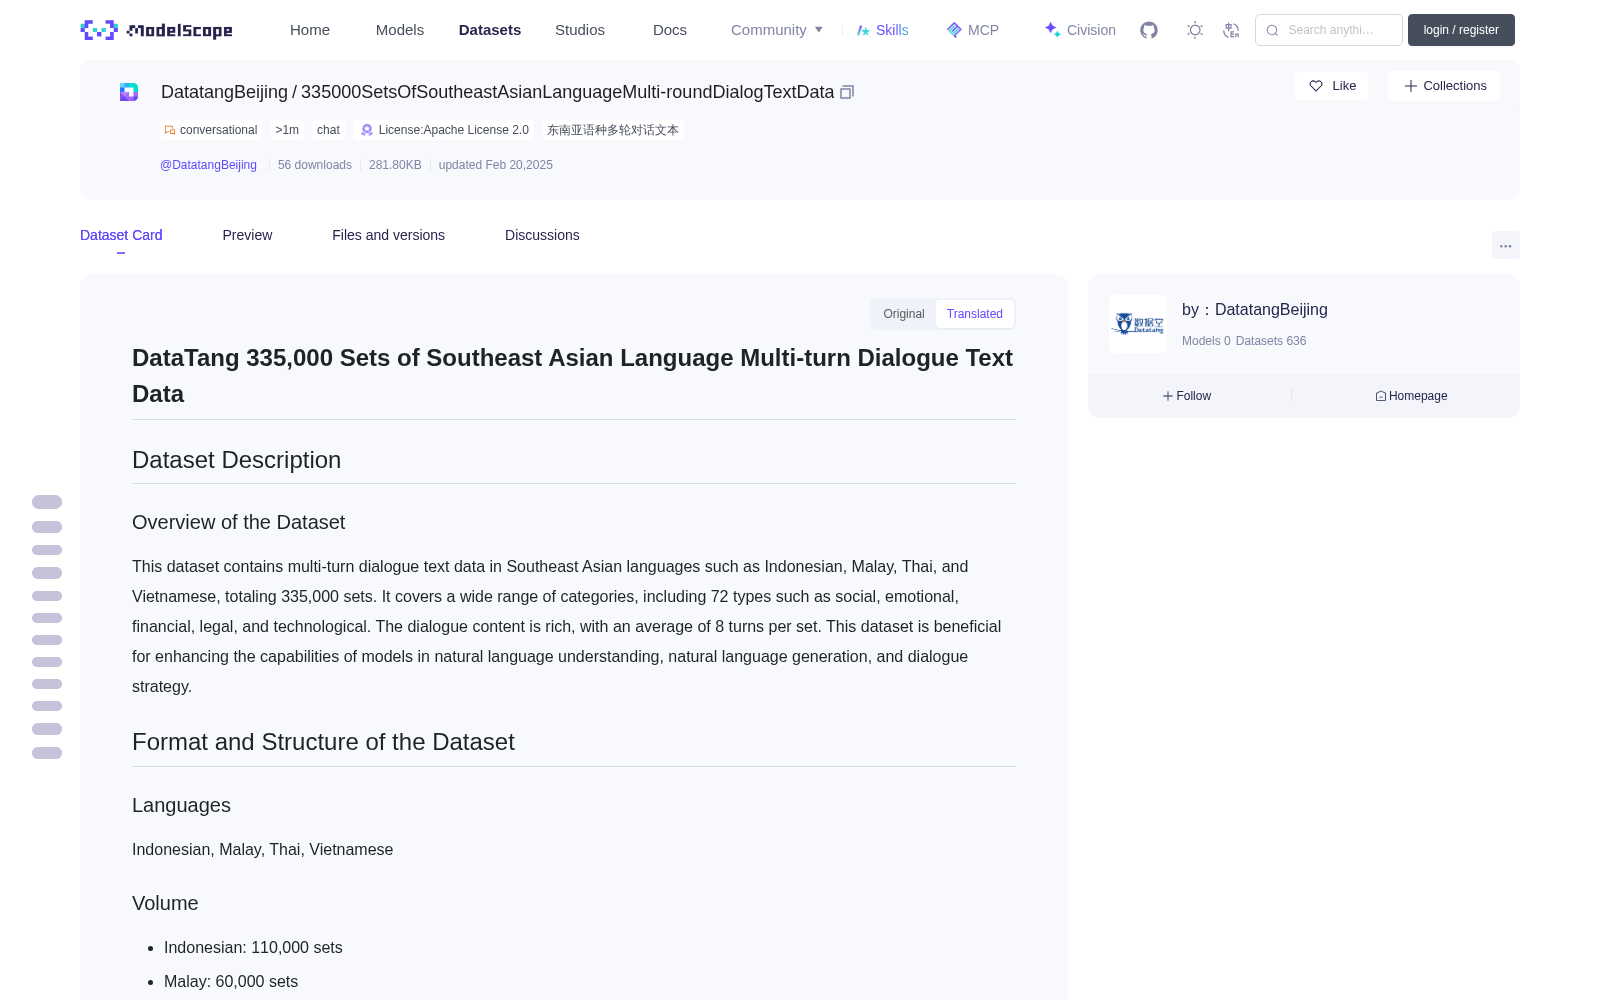Select the Dataset Card tab
Viewport: 1600px width, 1000px height.
pos(121,235)
